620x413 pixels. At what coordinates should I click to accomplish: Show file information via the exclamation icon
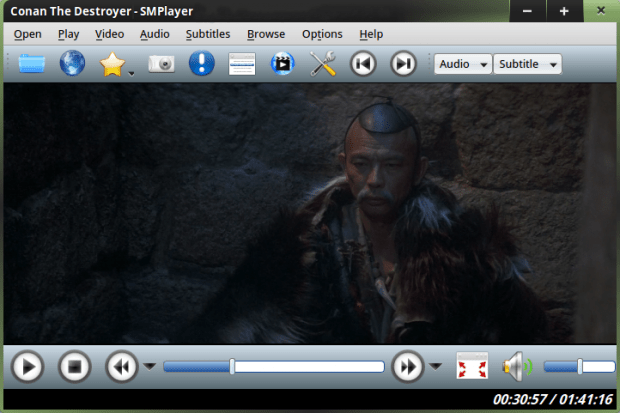pyautogui.click(x=202, y=63)
